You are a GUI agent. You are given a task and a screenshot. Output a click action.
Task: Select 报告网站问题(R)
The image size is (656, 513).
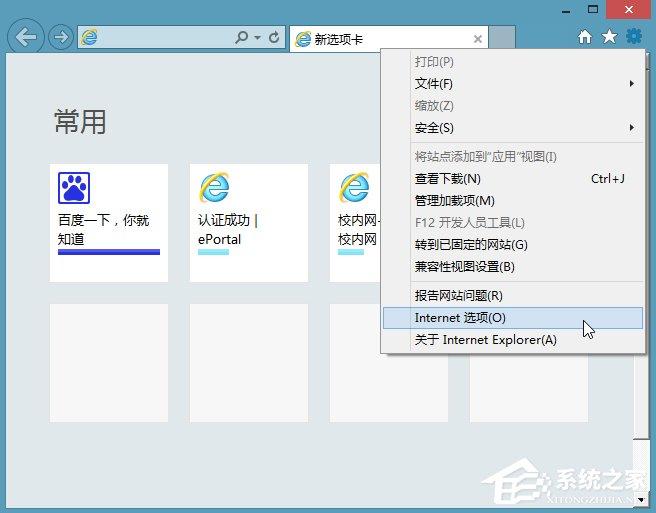[x=513, y=295]
